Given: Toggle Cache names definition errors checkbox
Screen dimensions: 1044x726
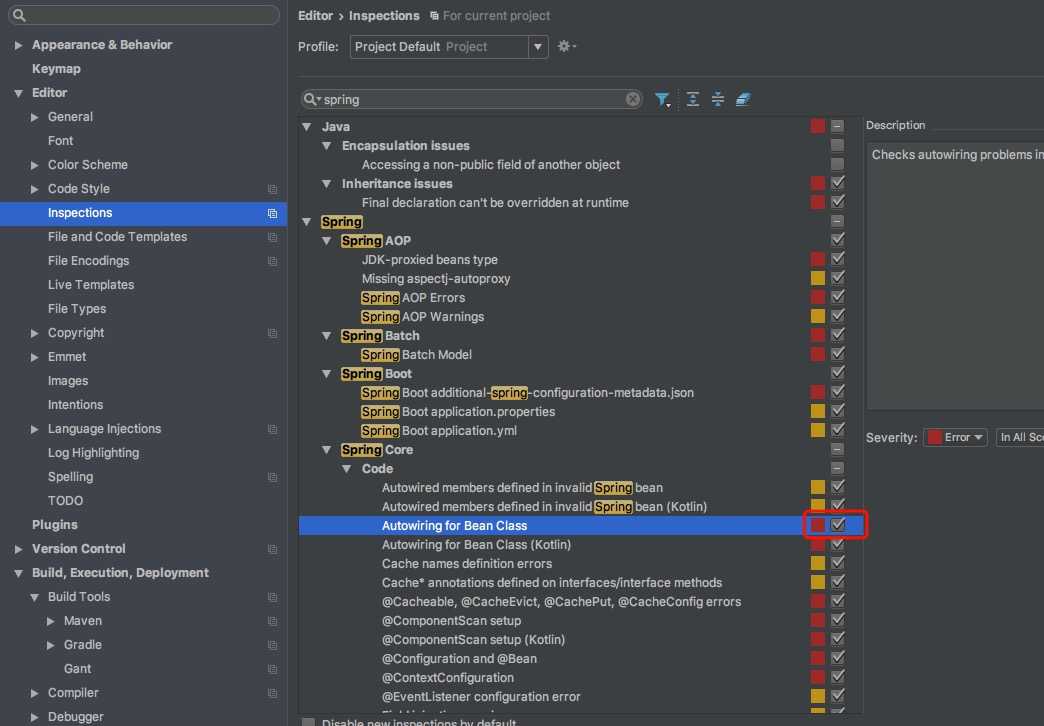Looking at the screenshot, I should click(x=838, y=563).
